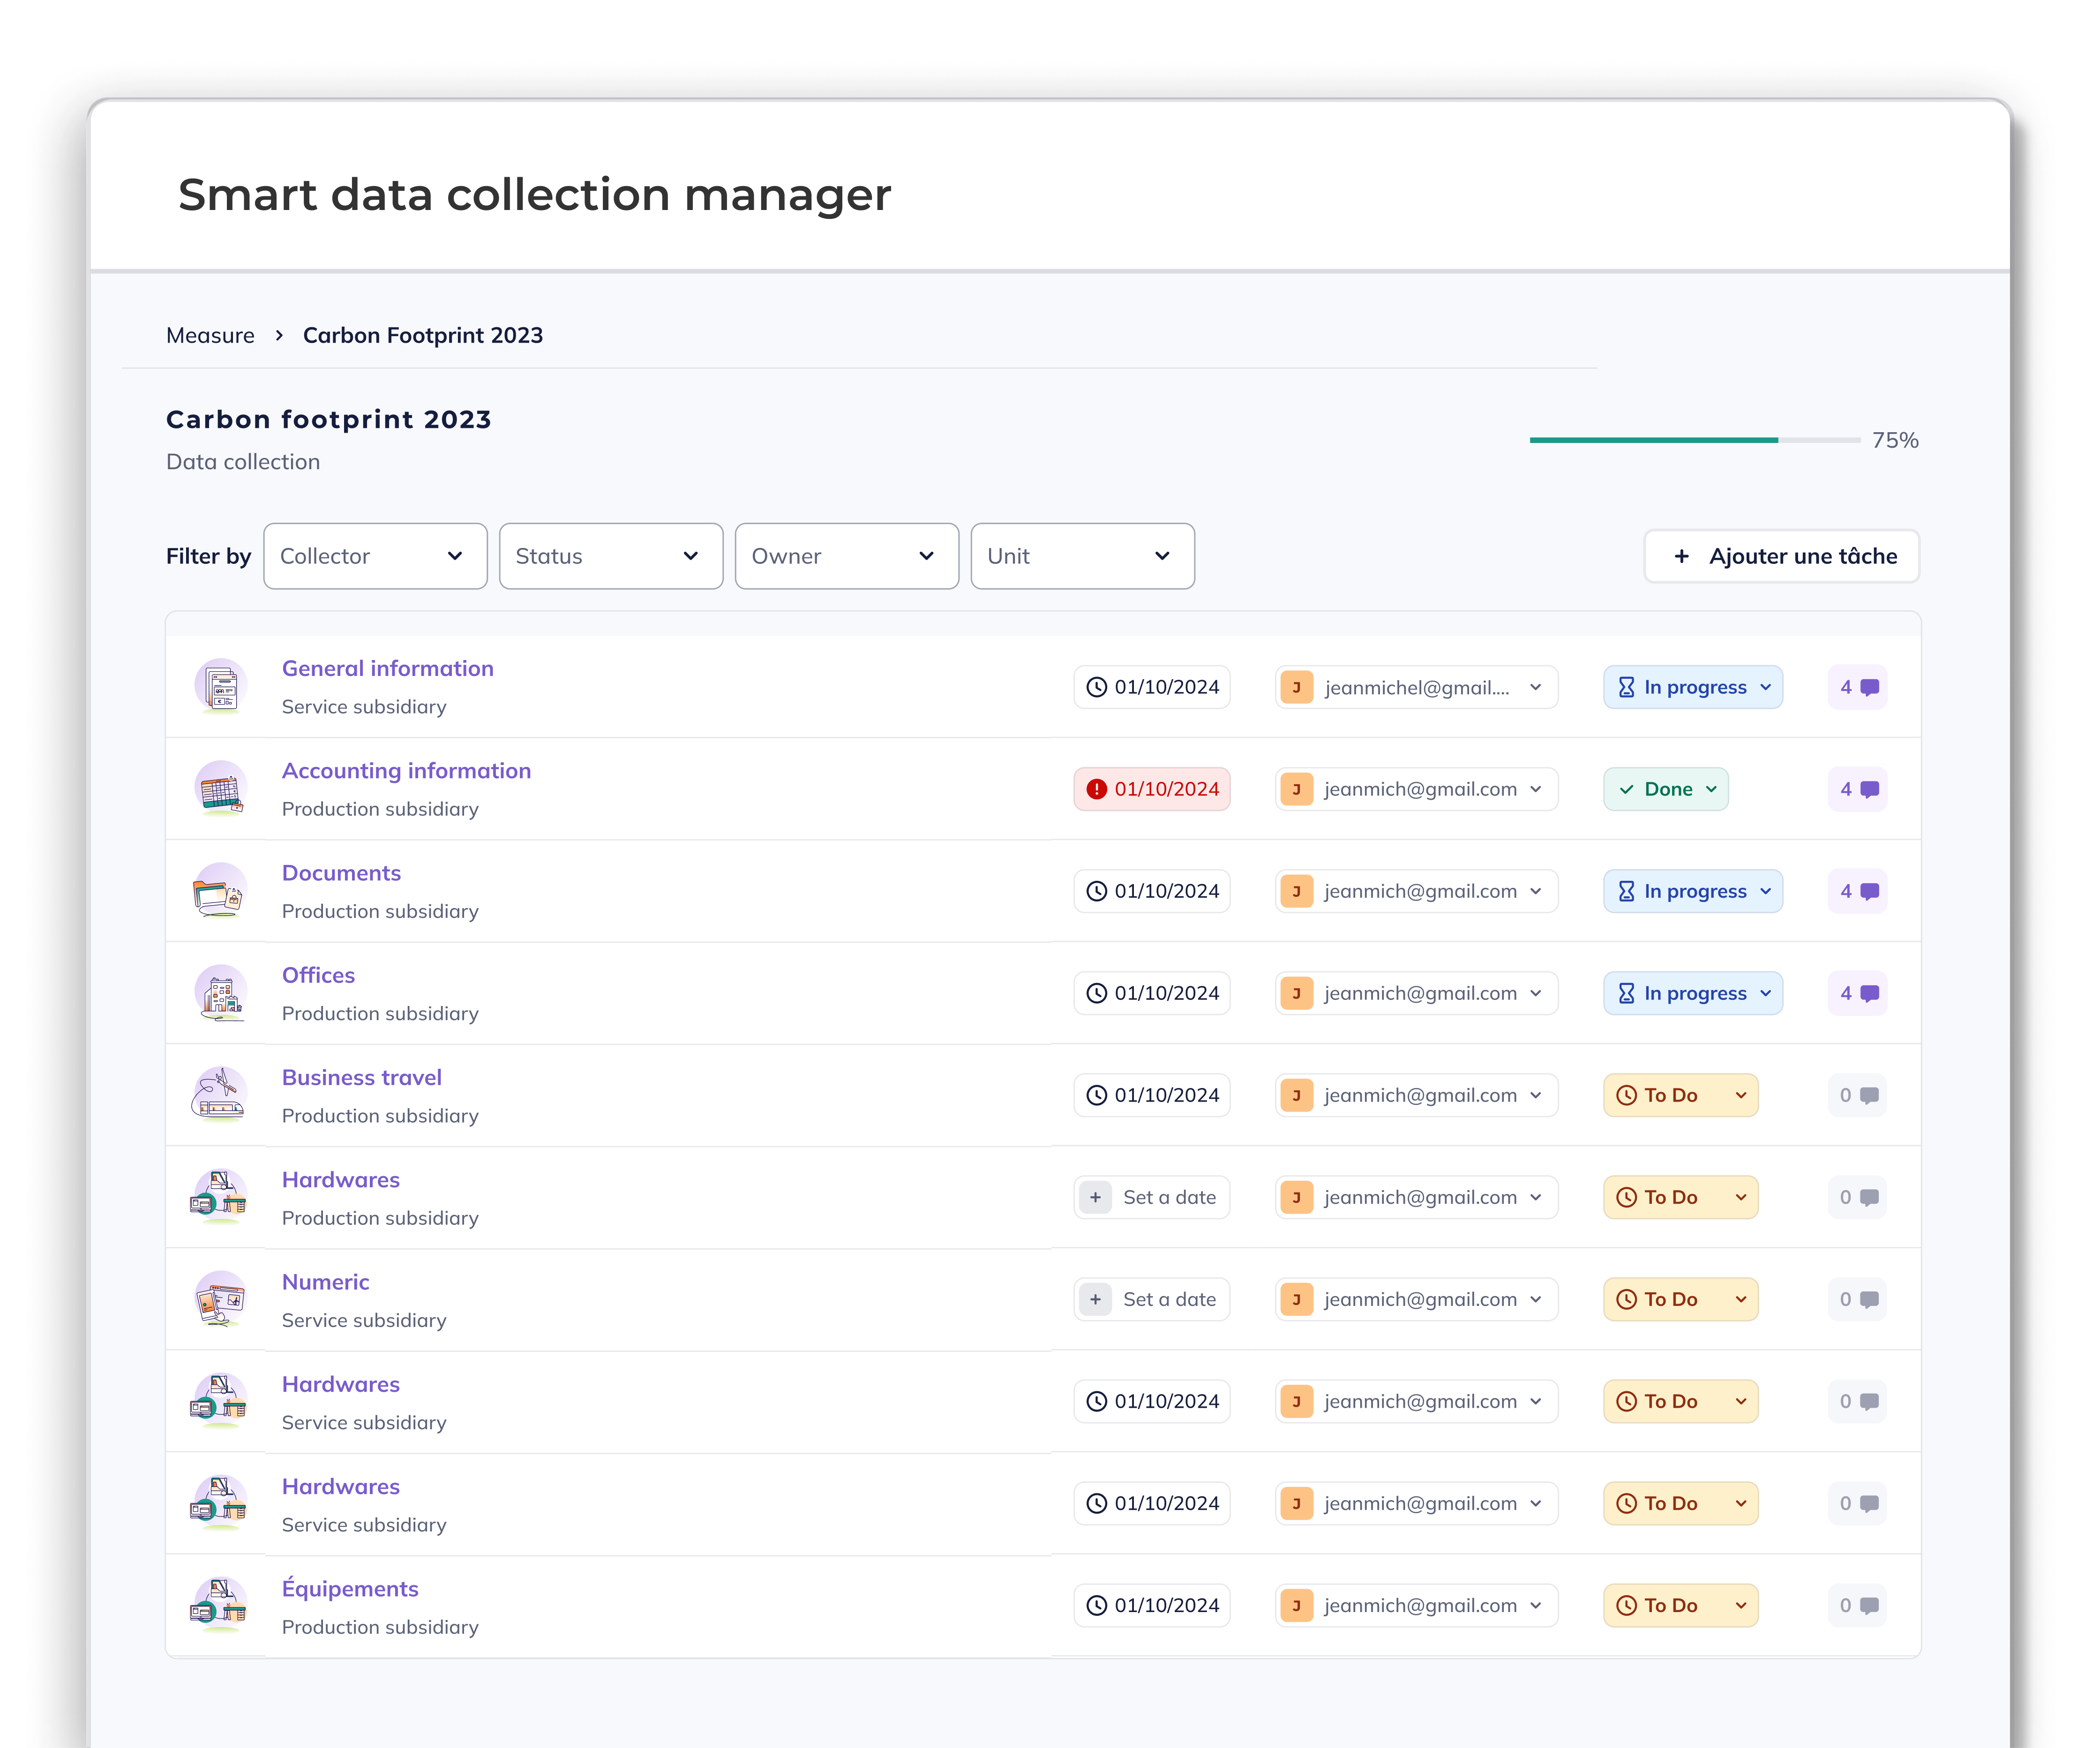2100x1748 pixels.
Task: Click the 75% progress bar
Action: [x=1694, y=440]
